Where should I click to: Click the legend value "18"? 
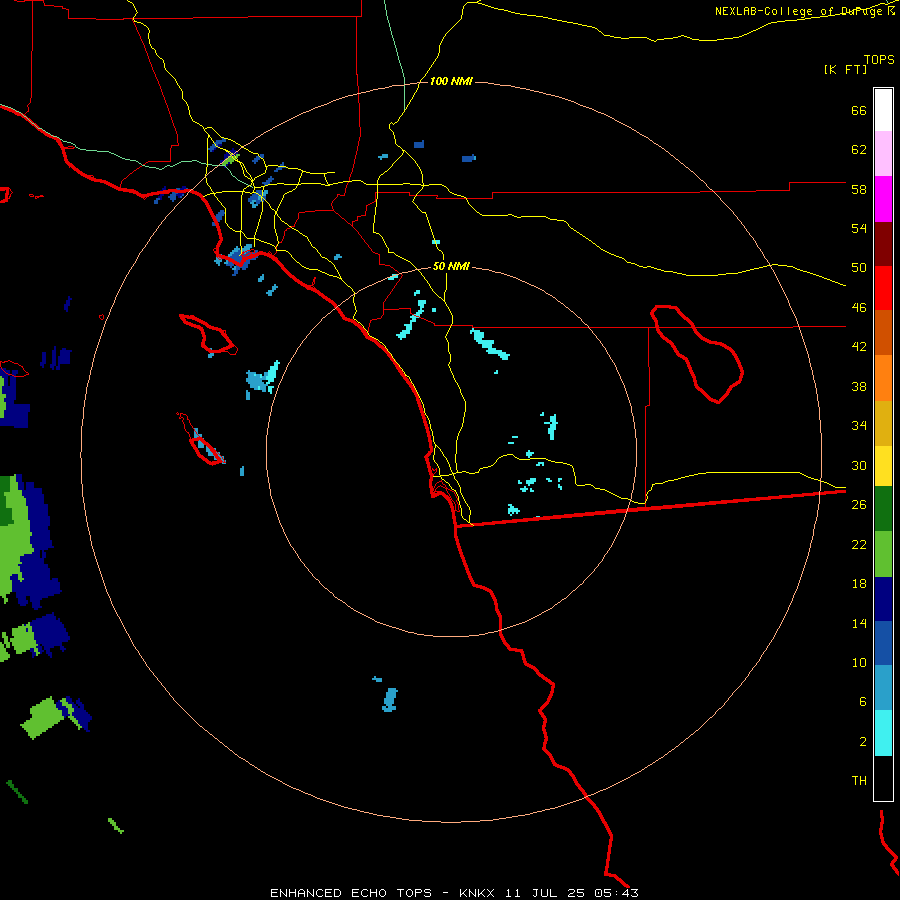tap(859, 584)
